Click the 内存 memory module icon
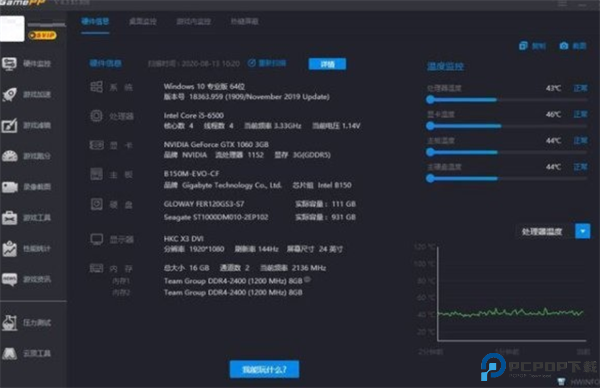600x388 pixels. [96, 268]
